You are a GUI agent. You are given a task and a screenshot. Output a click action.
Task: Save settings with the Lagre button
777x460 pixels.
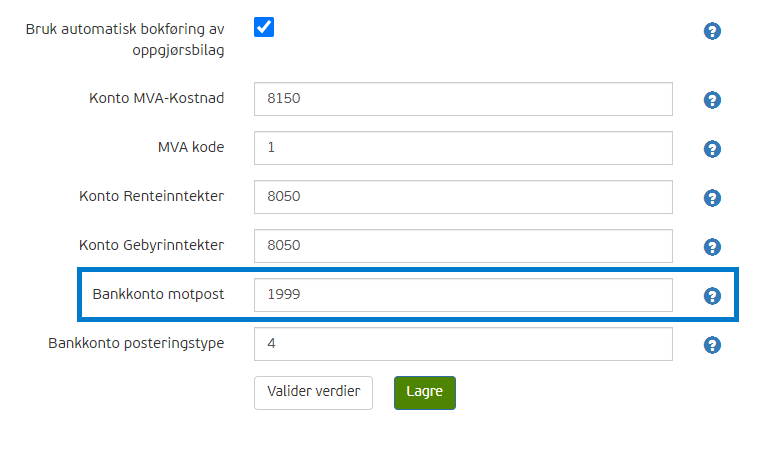pyautogui.click(x=425, y=393)
